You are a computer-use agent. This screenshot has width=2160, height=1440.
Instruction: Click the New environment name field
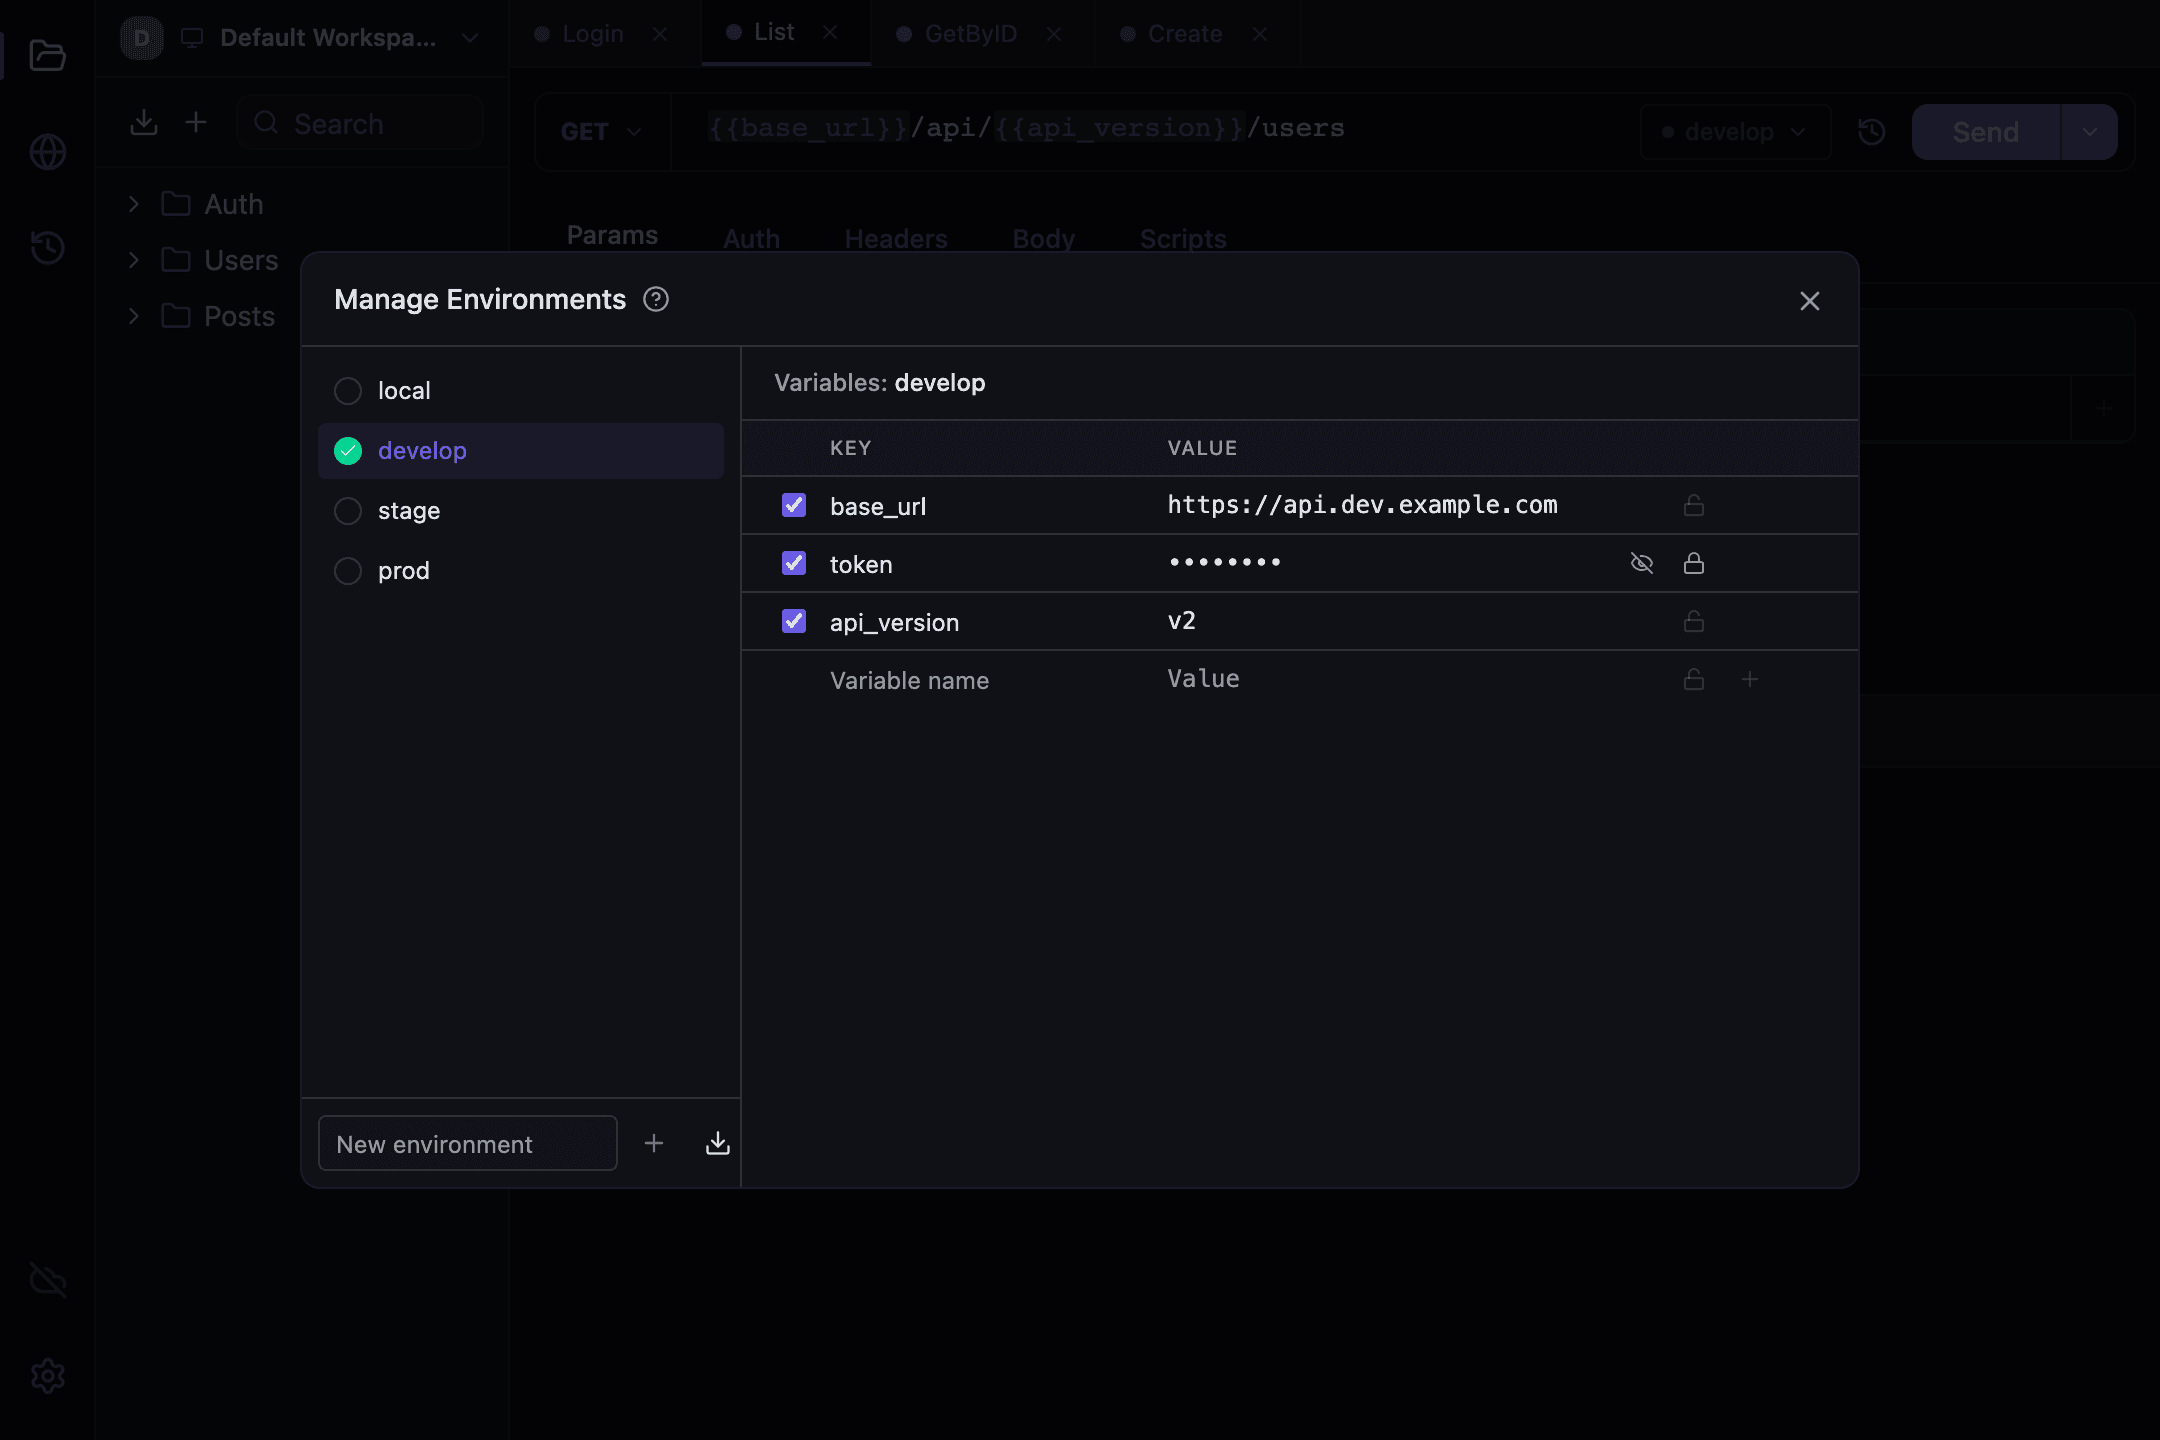click(467, 1143)
